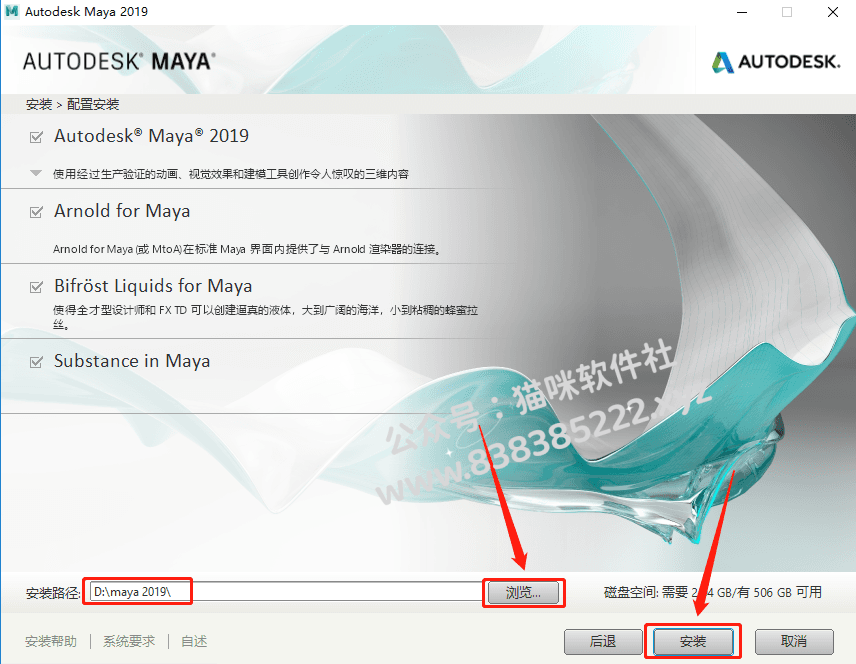Click the 磁盘空间 disk space info text

tap(712, 592)
